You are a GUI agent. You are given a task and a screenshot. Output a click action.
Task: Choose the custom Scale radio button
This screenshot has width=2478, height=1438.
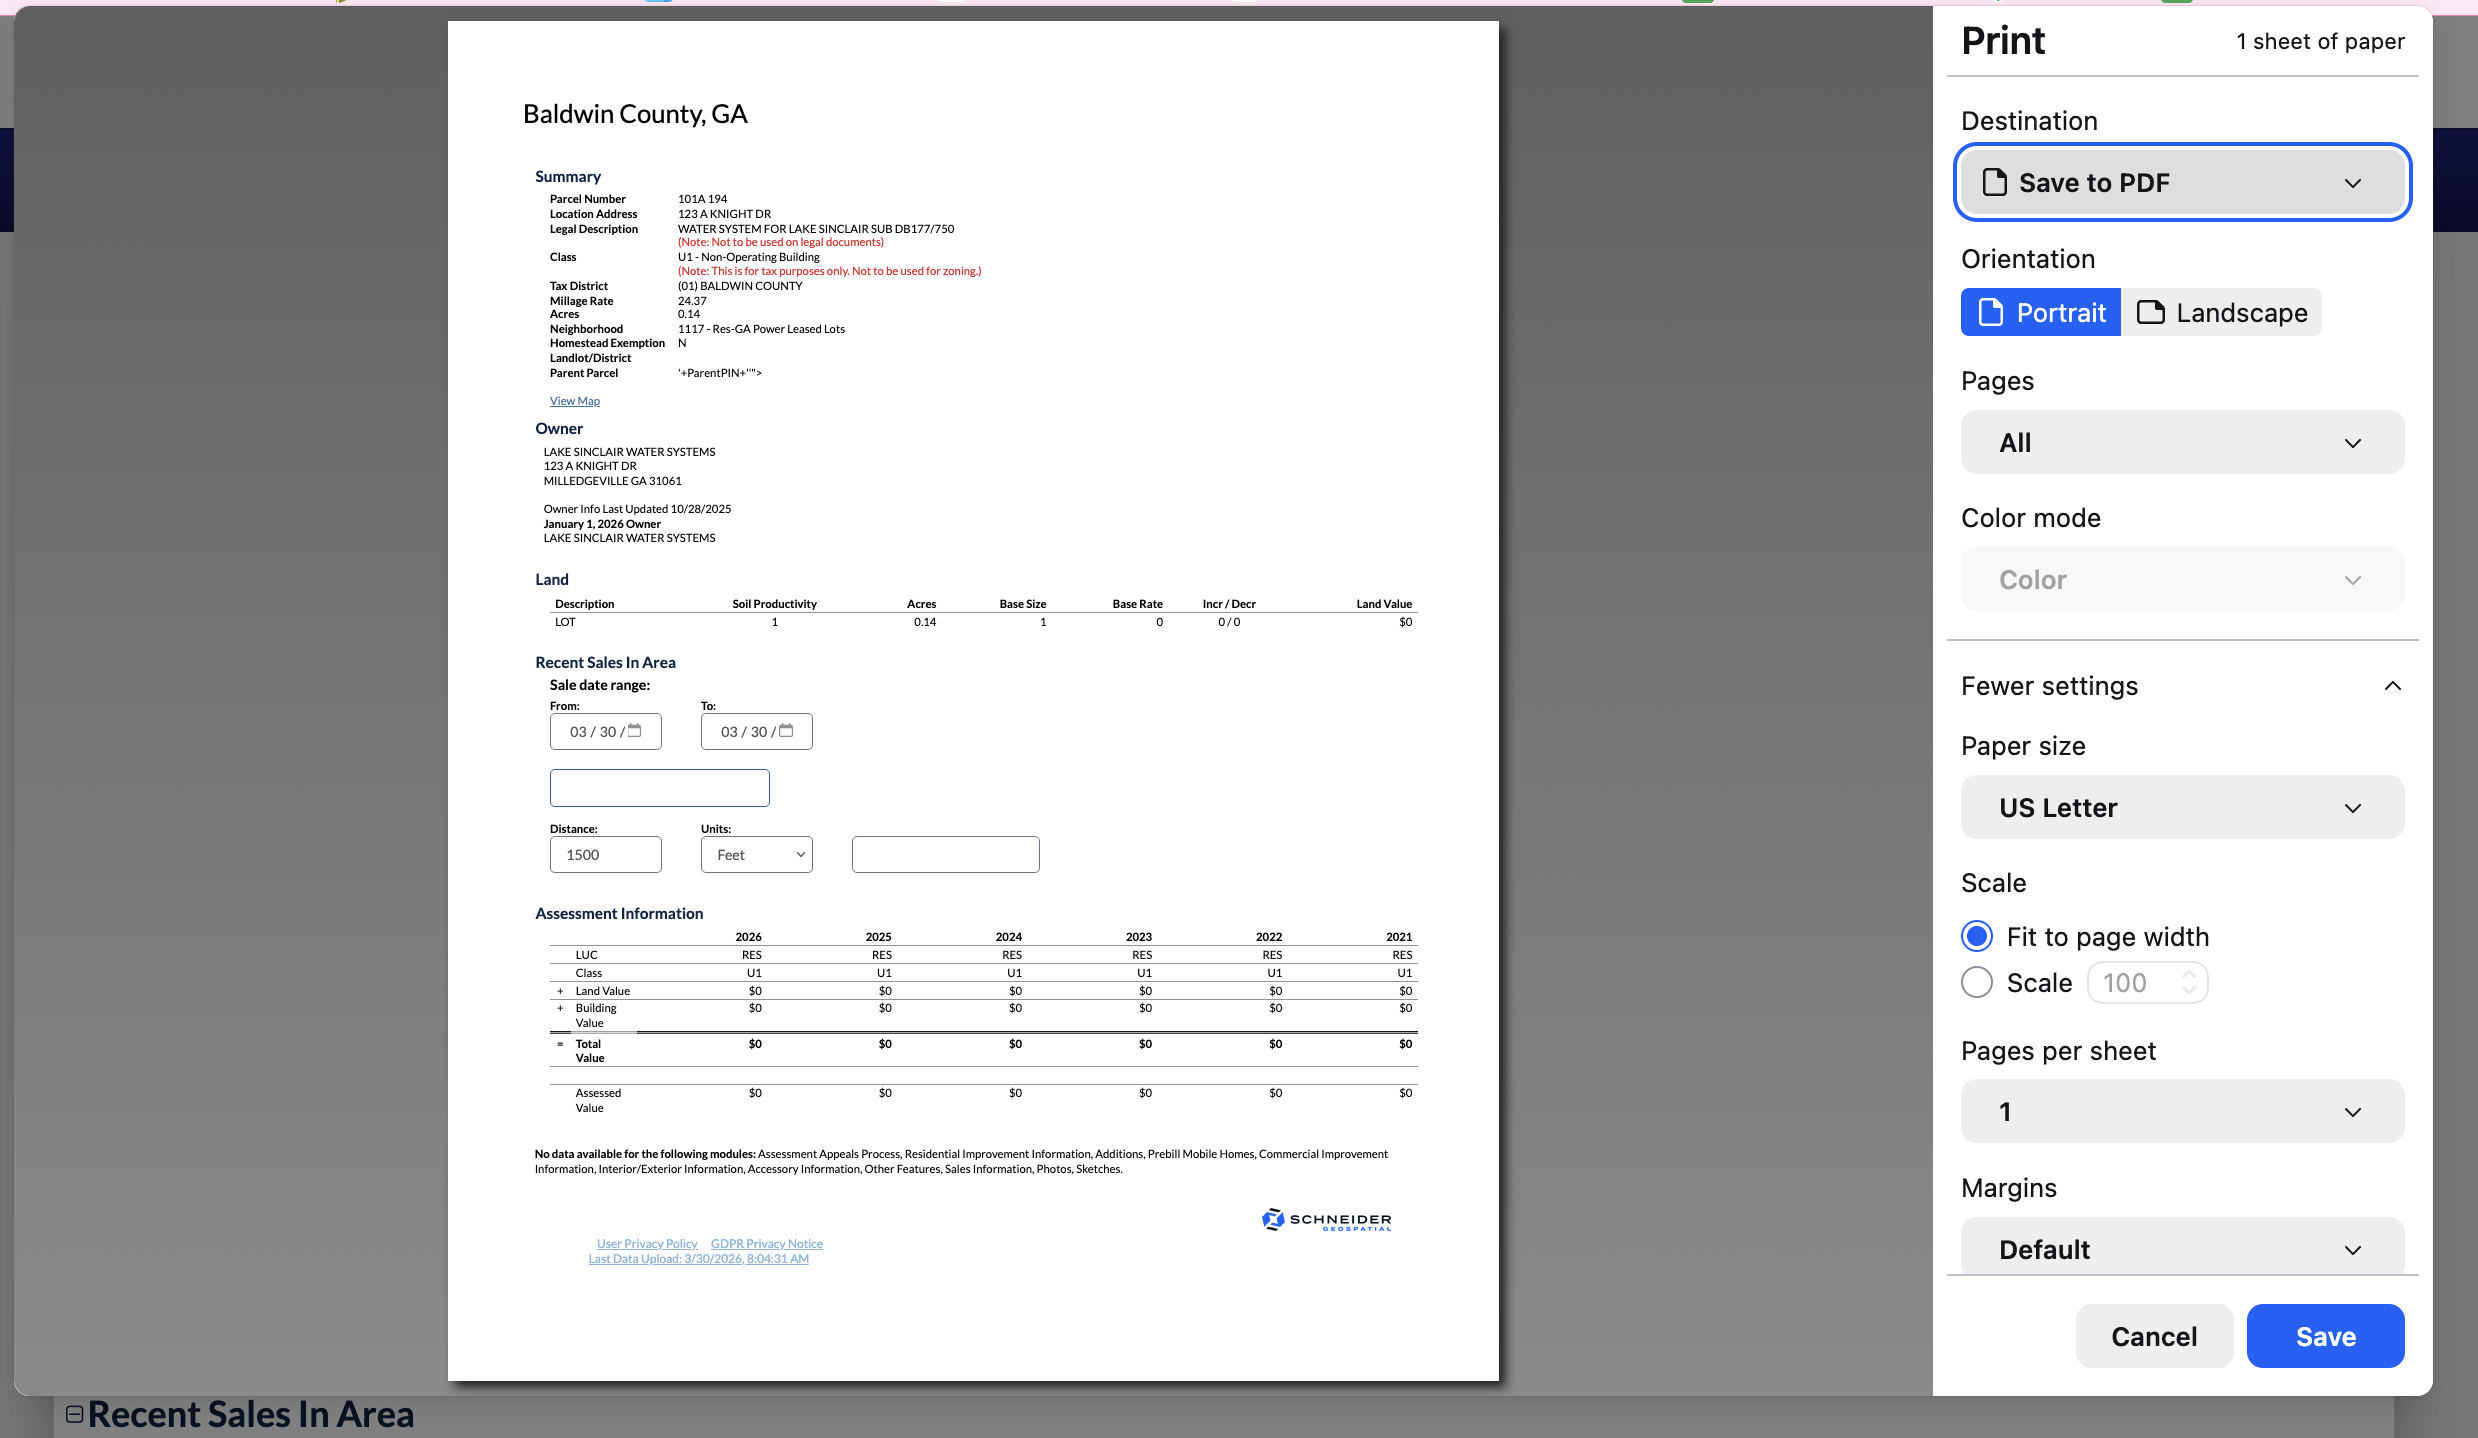coord(1977,983)
